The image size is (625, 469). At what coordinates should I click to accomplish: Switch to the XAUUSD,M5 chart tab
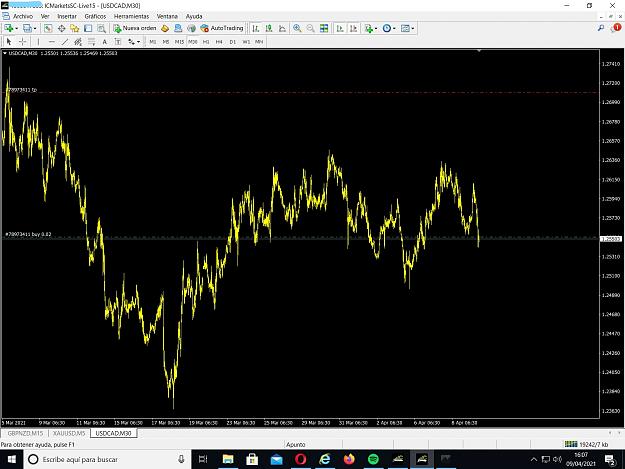(x=69, y=433)
